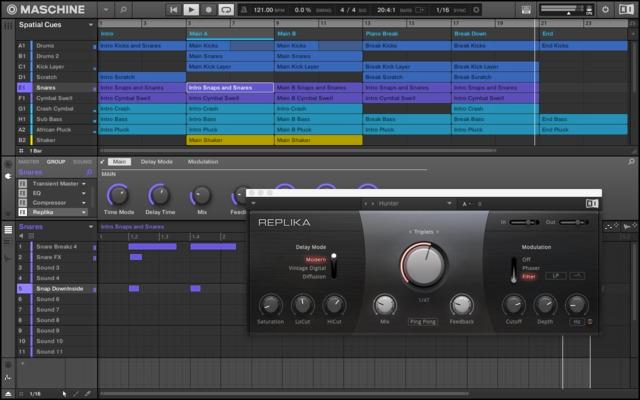Open the Hunter preset dropdown in Replika
640x400 pixels.
click(x=449, y=204)
